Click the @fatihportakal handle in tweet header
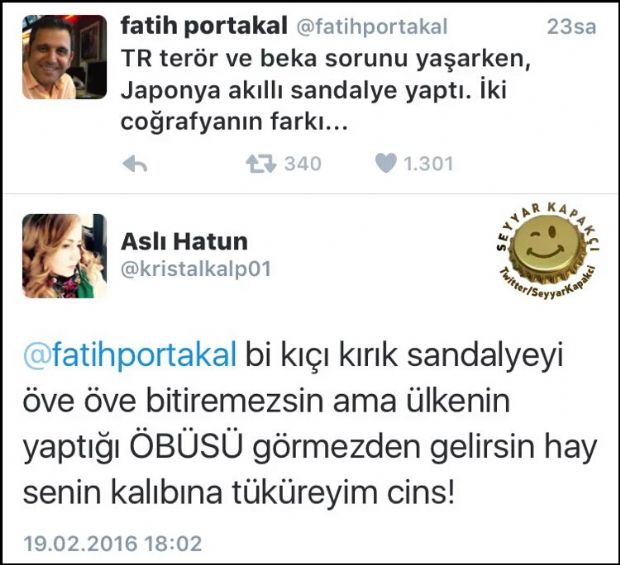Viewport: 620px width, 565px height. (x=372, y=27)
